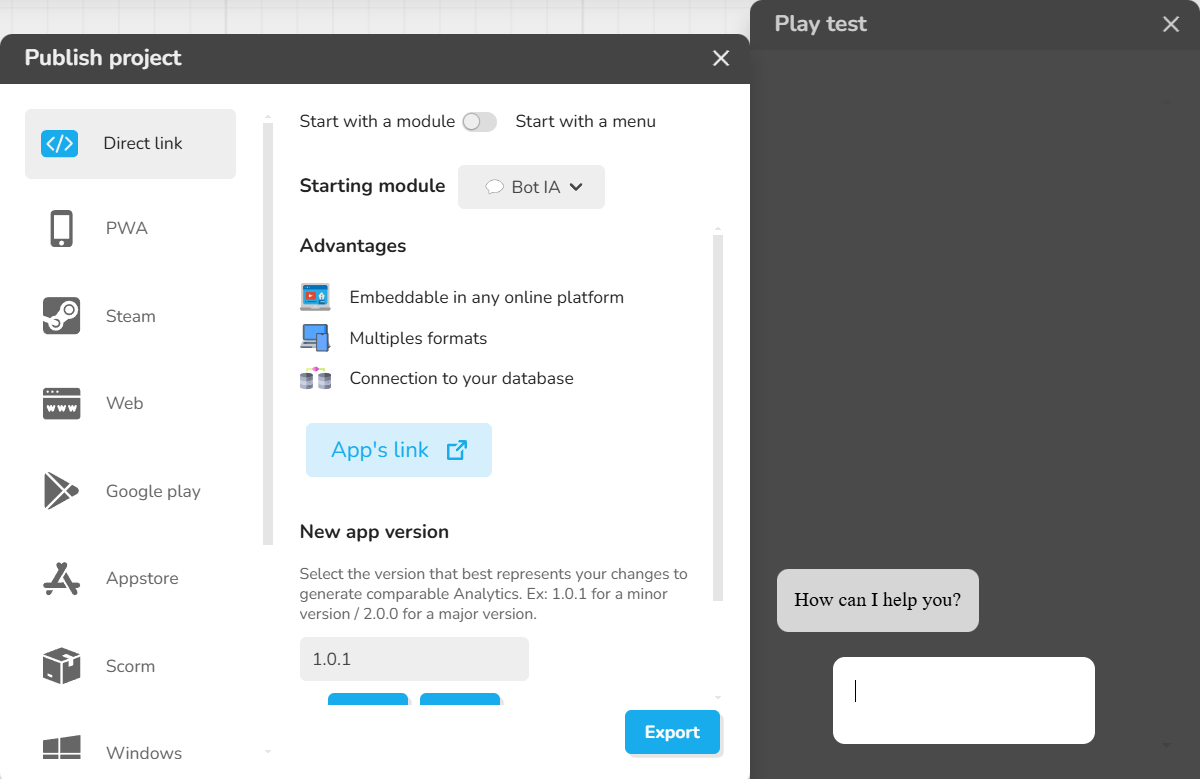Viewport: 1200px width, 779px height.
Task: Select Scorm label in sidebar
Action: 130,666
